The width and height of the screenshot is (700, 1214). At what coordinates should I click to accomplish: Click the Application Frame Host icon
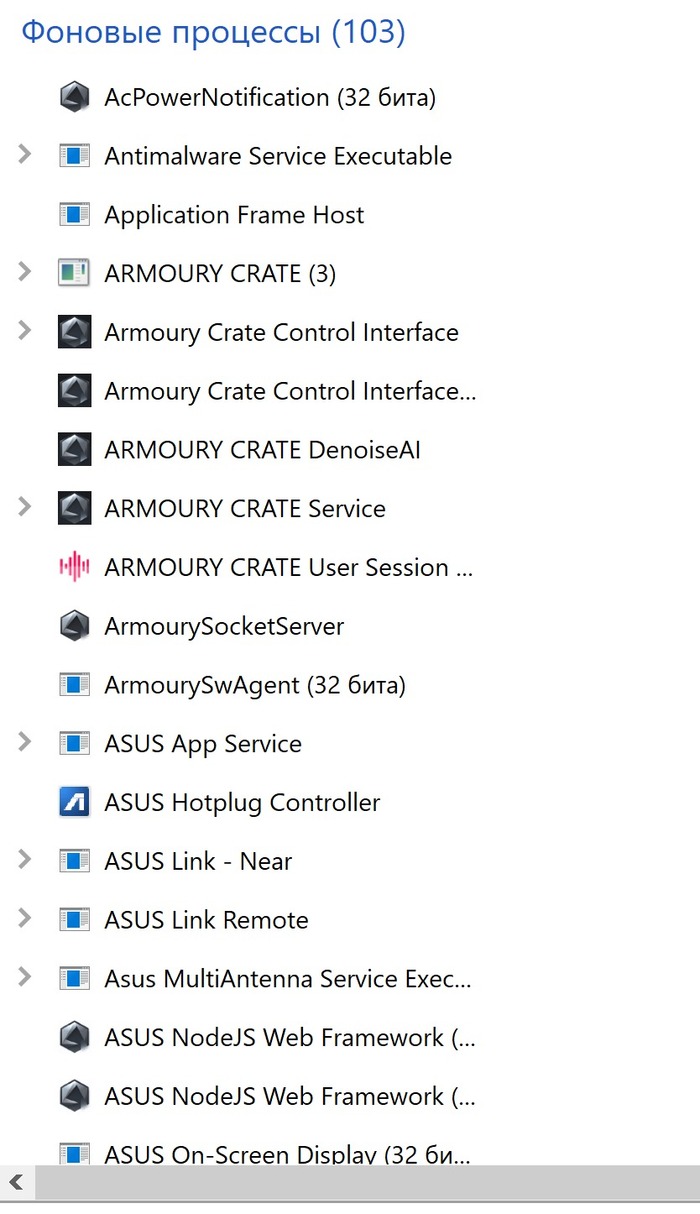tap(75, 215)
